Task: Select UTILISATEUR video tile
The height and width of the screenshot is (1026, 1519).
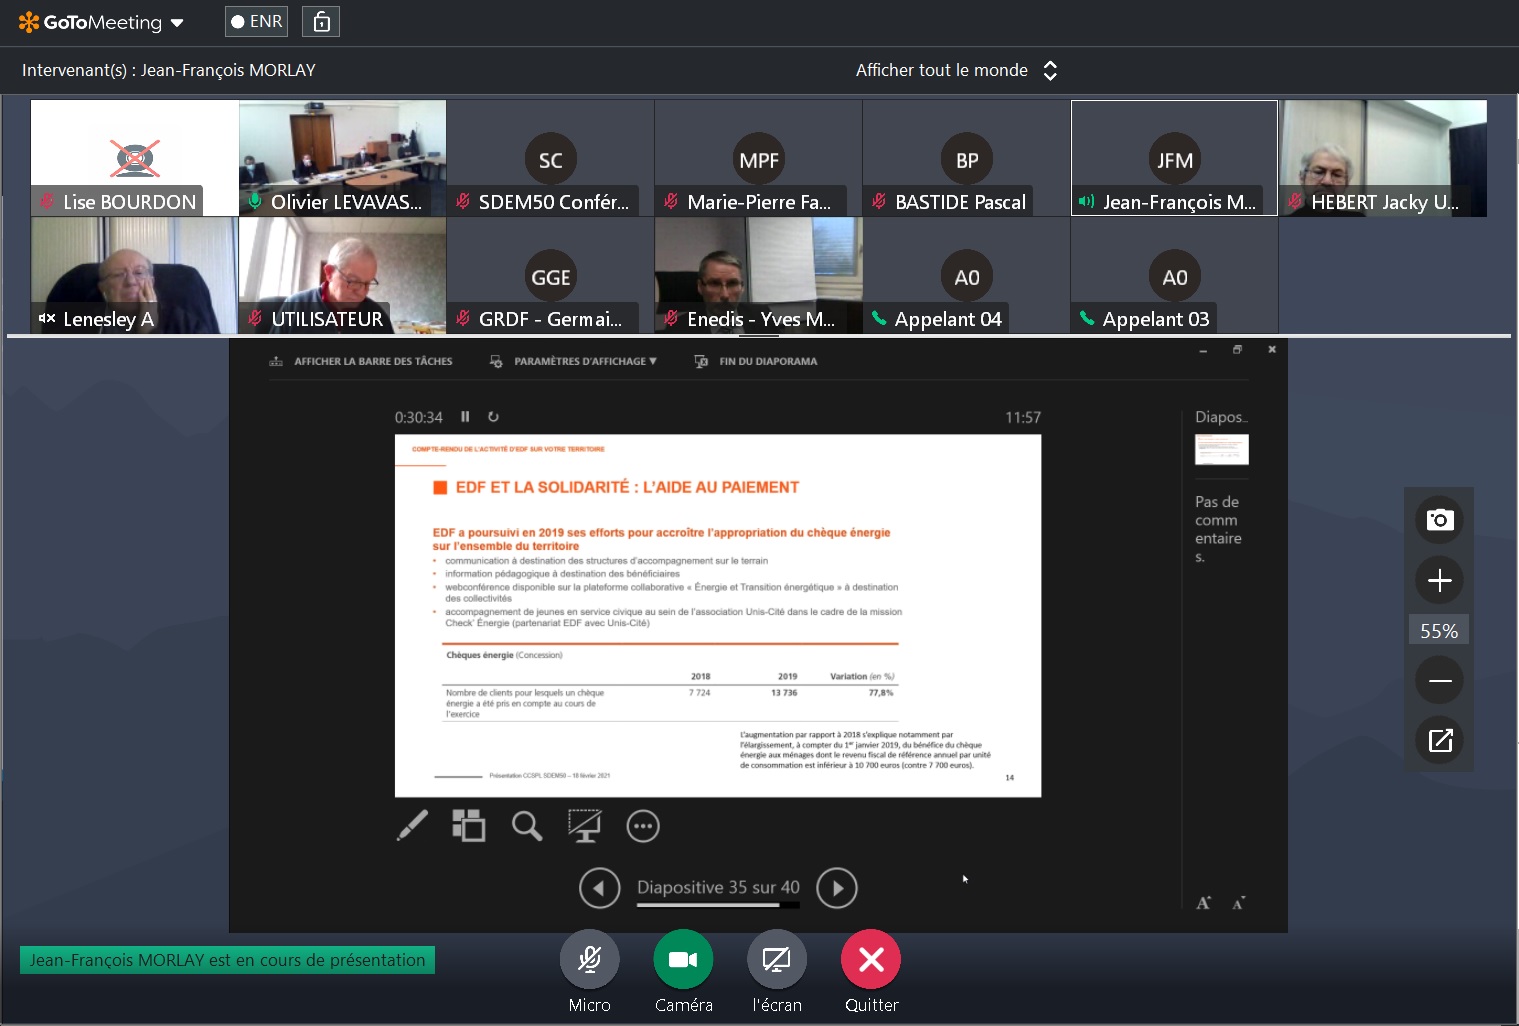Action: point(342,275)
